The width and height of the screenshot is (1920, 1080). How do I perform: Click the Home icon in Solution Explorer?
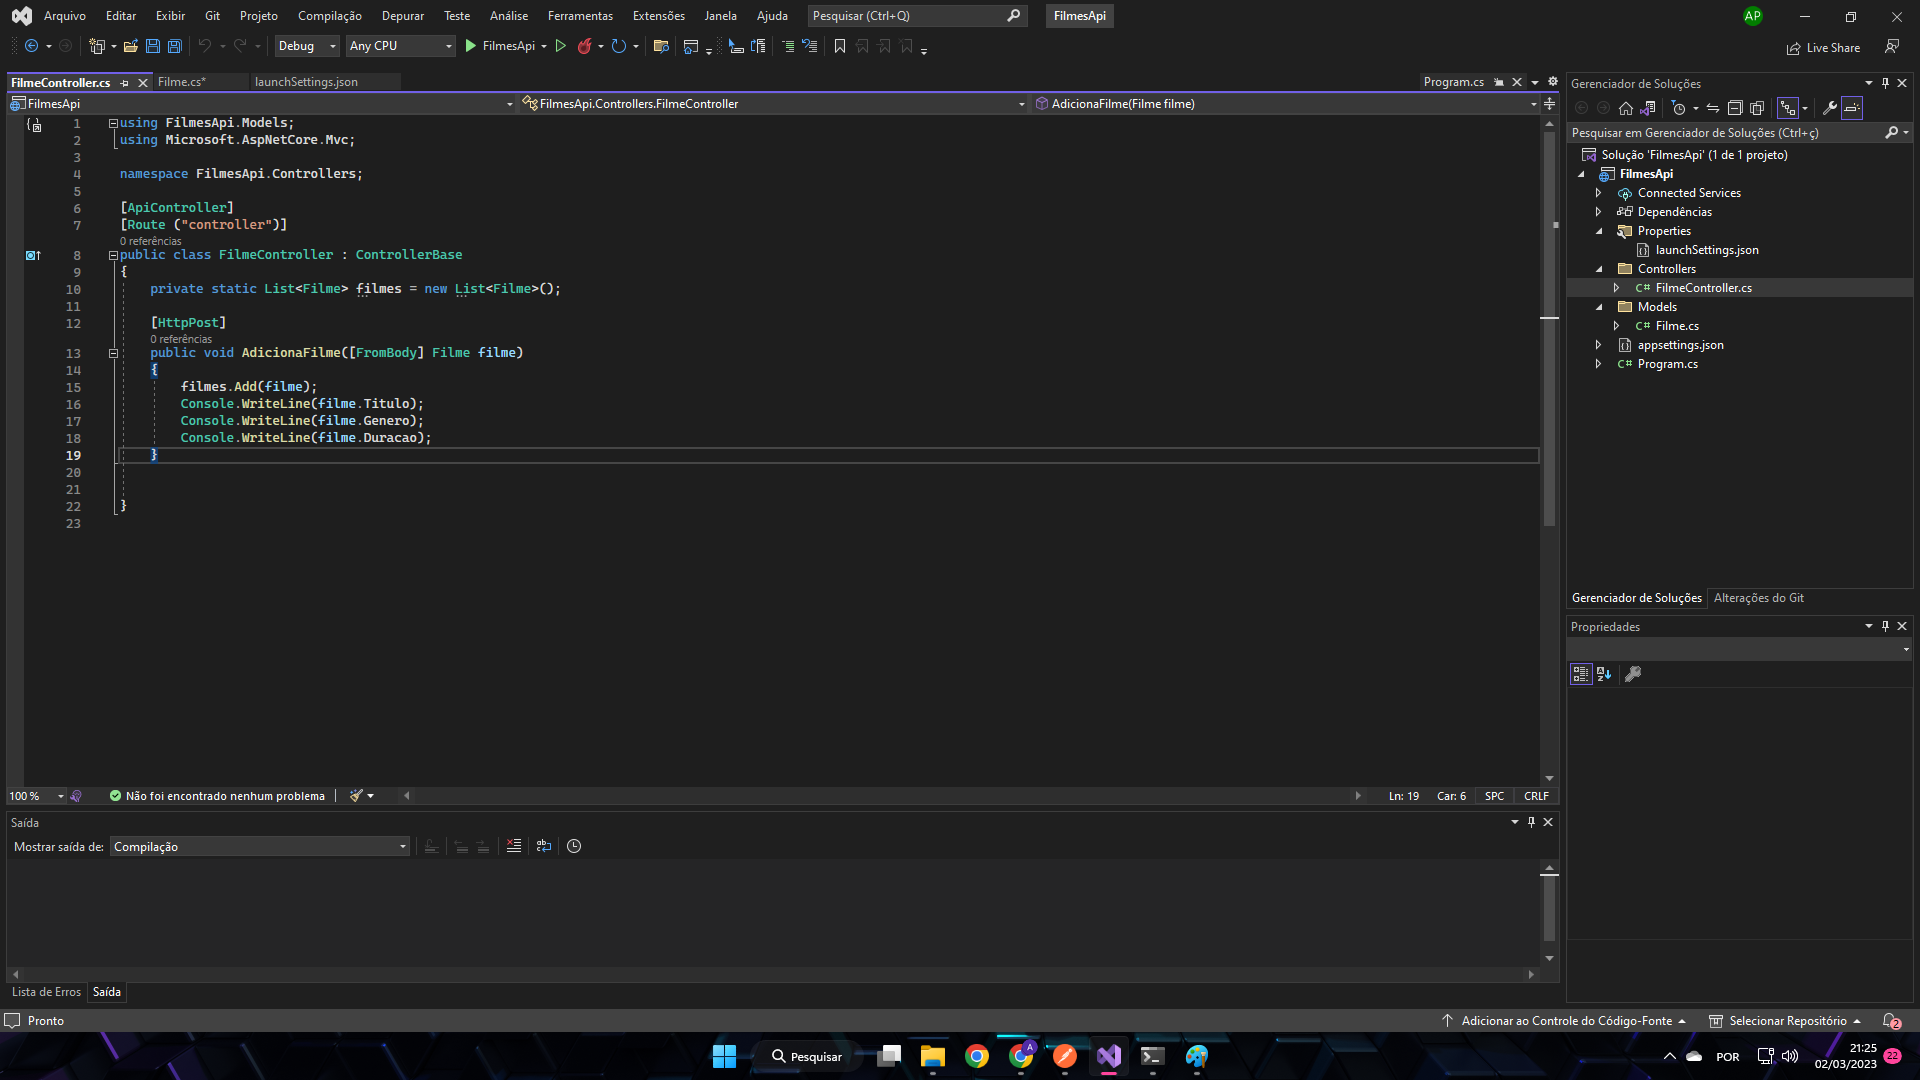click(1626, 108)
